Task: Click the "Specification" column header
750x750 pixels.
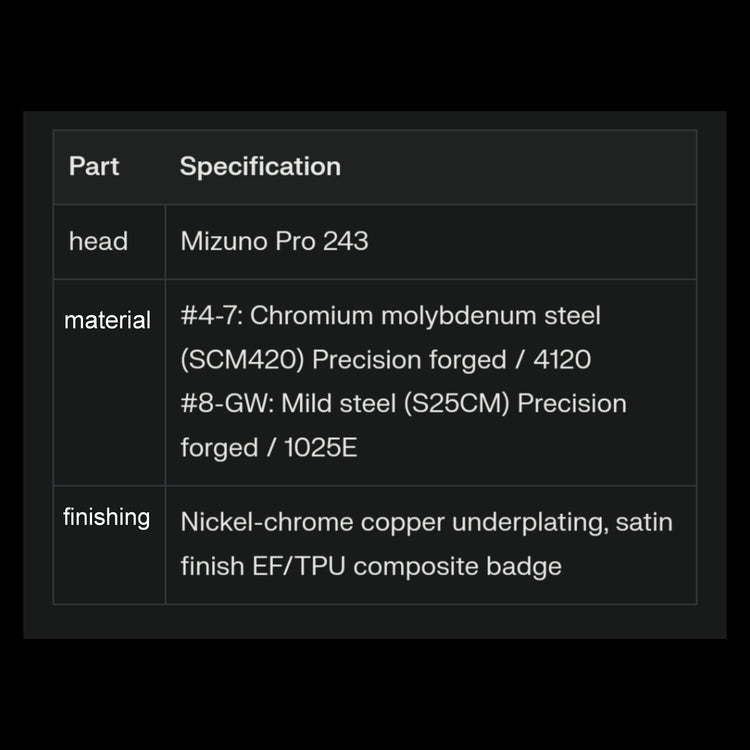Action: (x=260, y=167)
